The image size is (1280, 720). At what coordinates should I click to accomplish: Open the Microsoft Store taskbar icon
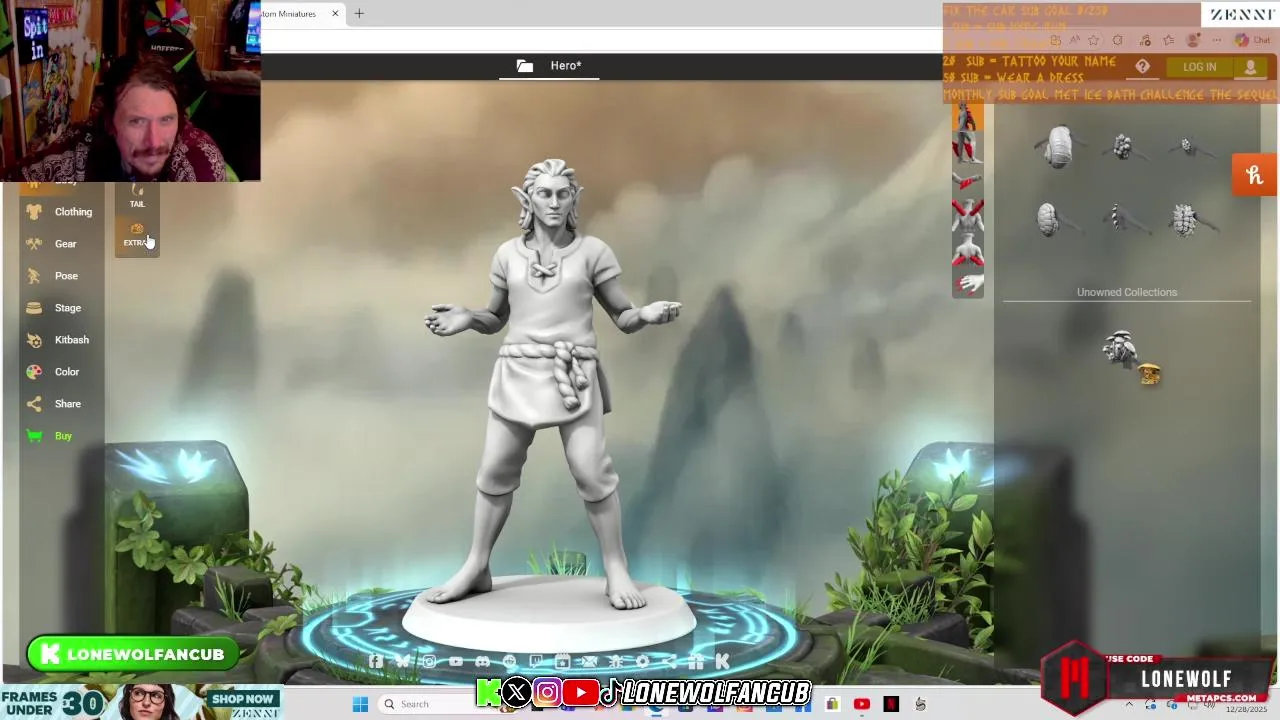pos(832,704)
